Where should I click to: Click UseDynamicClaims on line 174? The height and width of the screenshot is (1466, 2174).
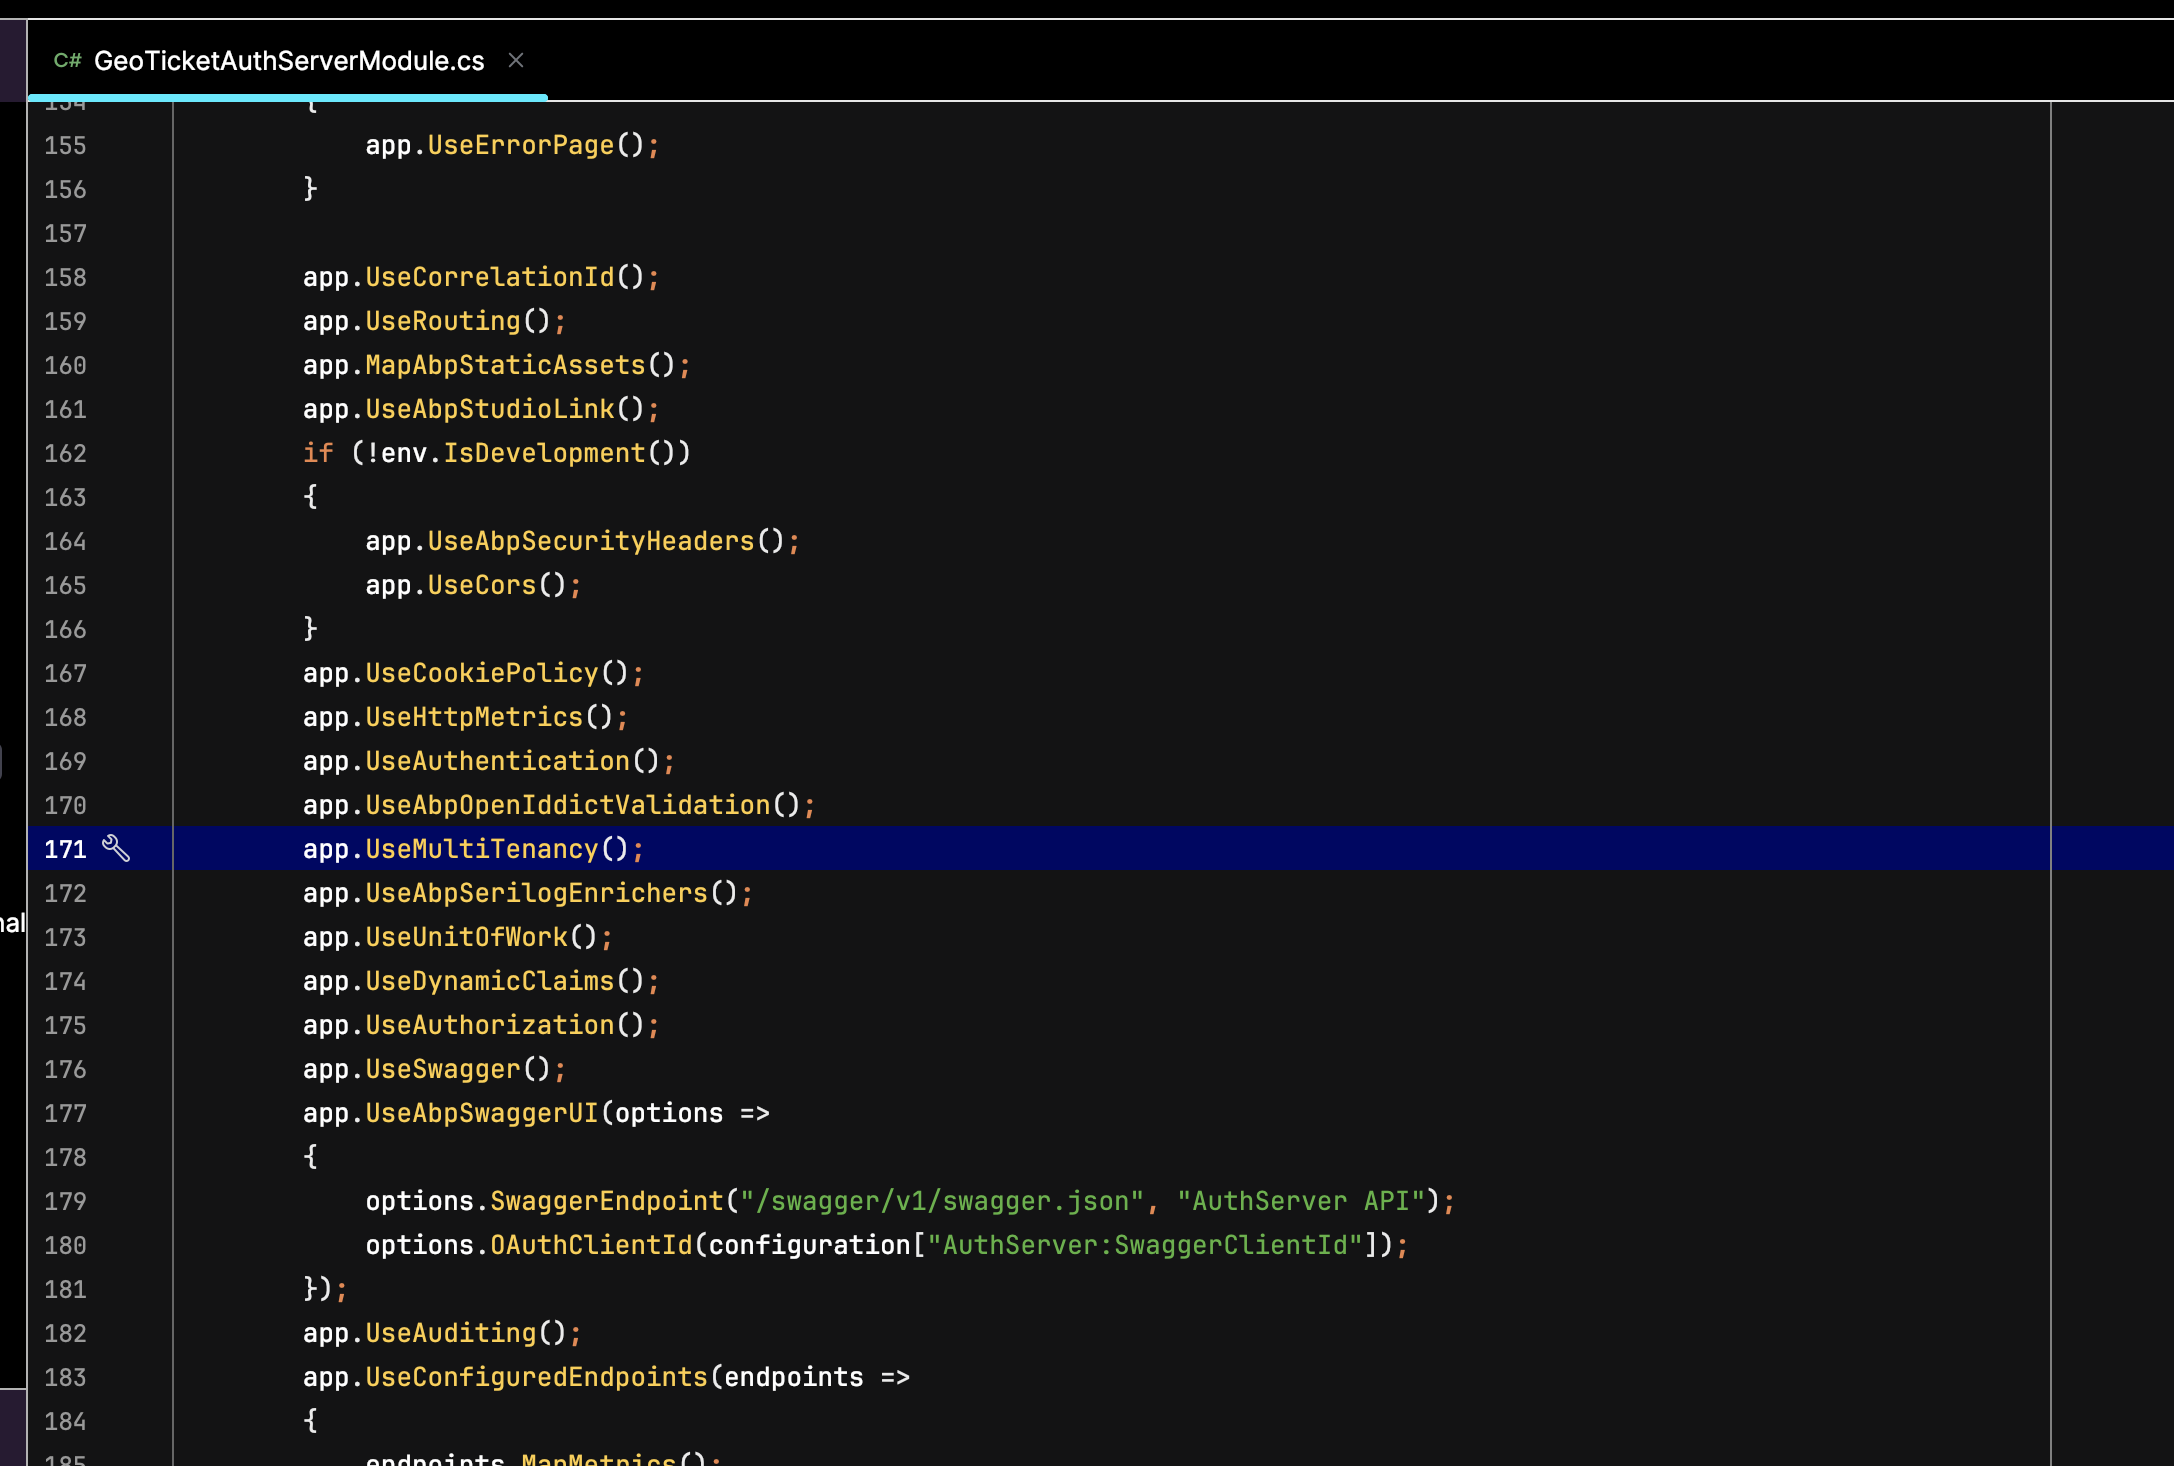coord(489,981)
